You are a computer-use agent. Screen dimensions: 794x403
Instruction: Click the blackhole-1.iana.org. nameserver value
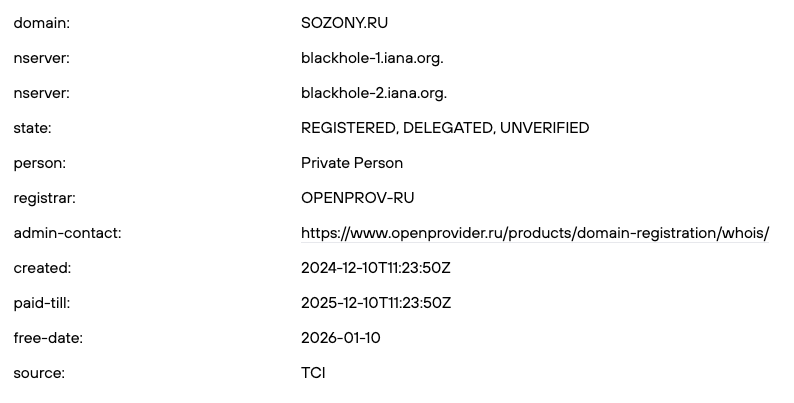click(372, 58)
